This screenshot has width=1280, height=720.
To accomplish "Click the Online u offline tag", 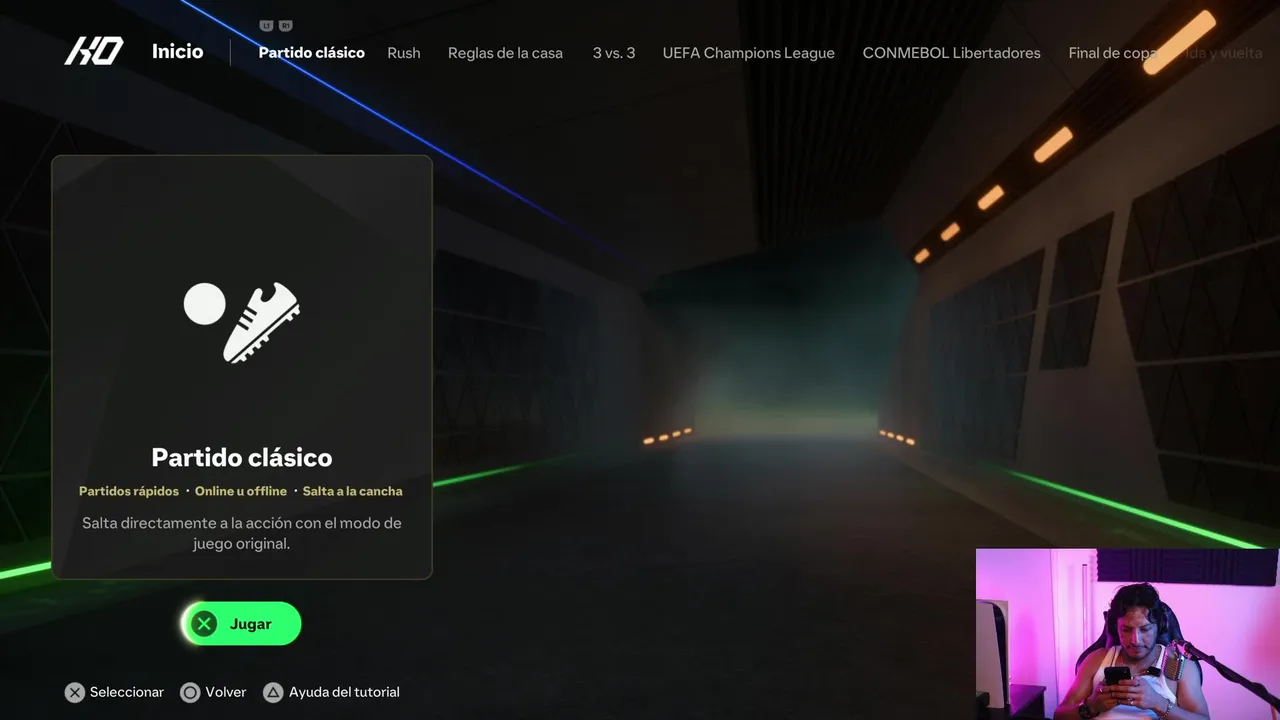I will pyautogui.click(x=241, y=491).
